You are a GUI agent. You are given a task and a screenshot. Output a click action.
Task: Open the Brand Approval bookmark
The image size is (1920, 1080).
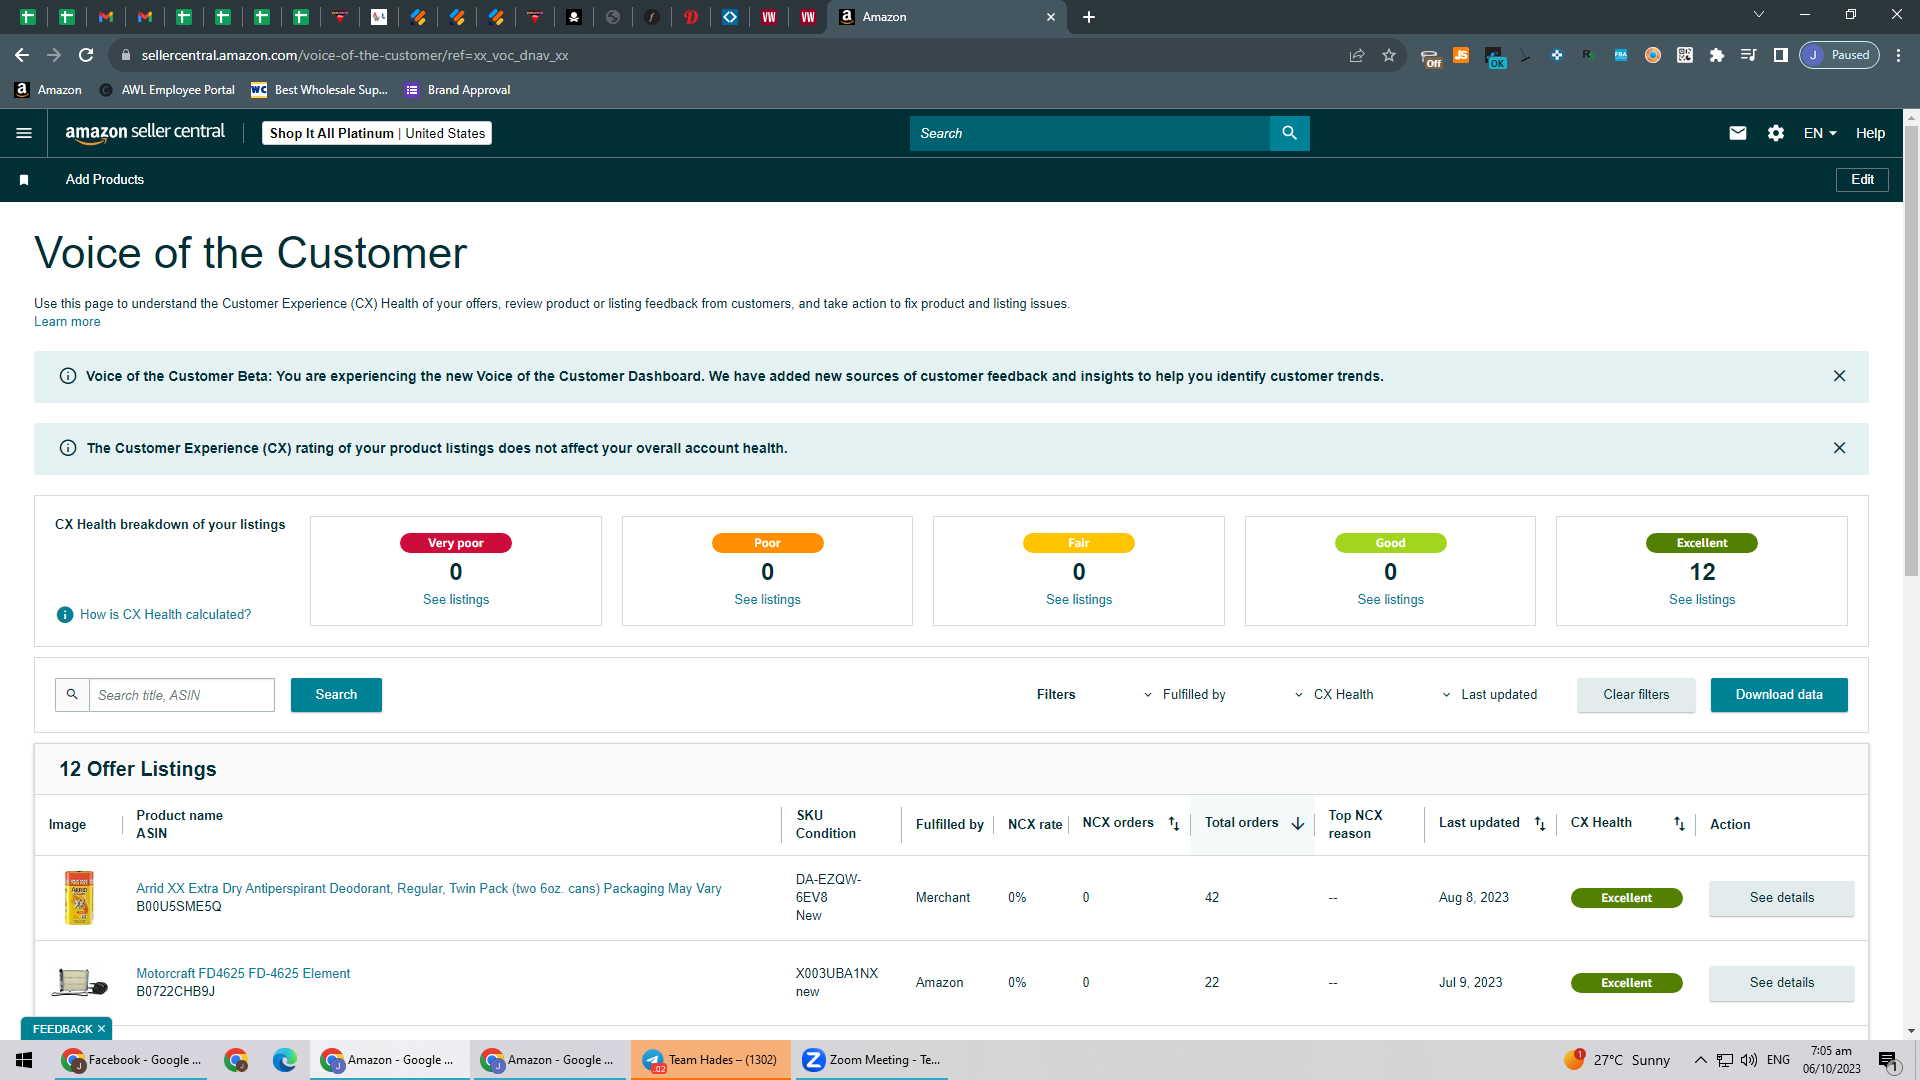click(x=457, y=90)
